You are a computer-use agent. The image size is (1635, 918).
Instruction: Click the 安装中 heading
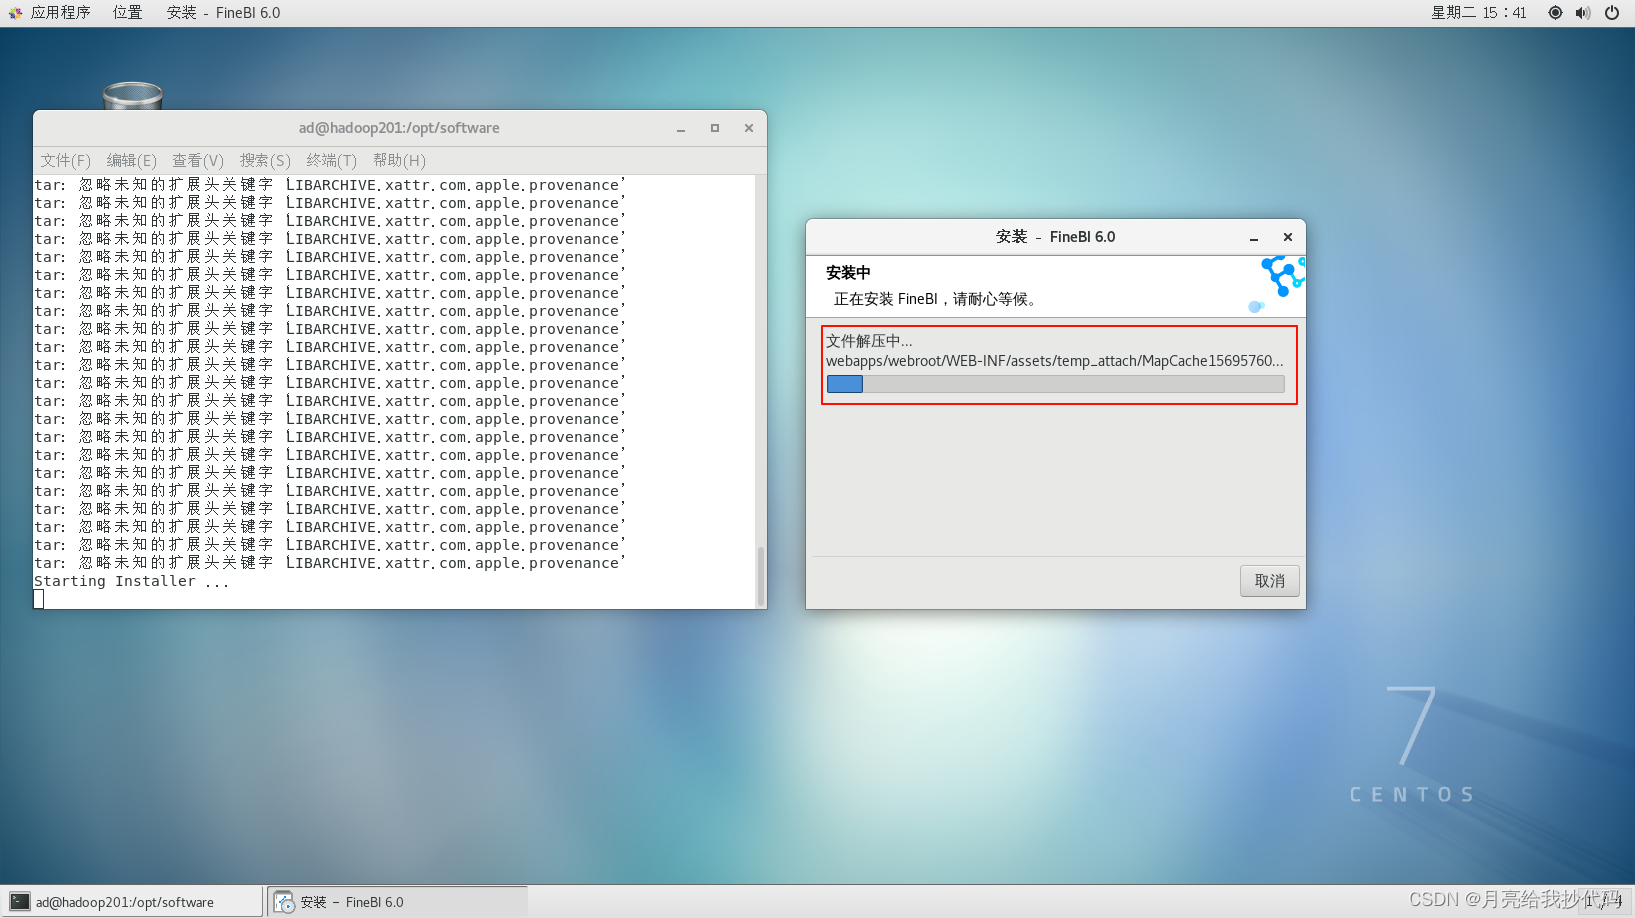click(x=848, y=272)
